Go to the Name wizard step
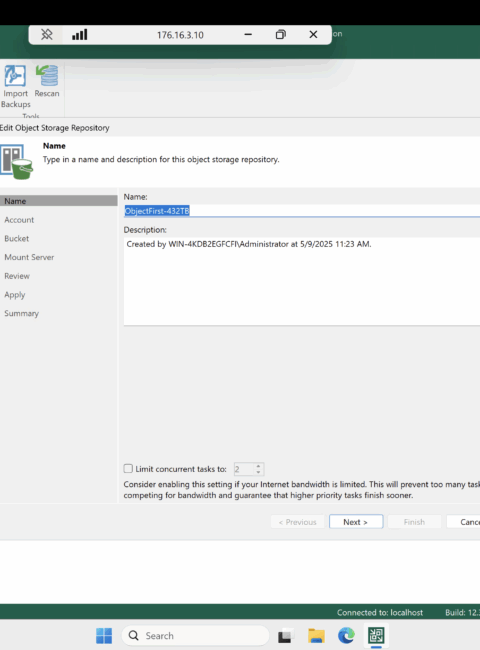The width and height of the screenshot is (480, 650). [x=58, y=201]
